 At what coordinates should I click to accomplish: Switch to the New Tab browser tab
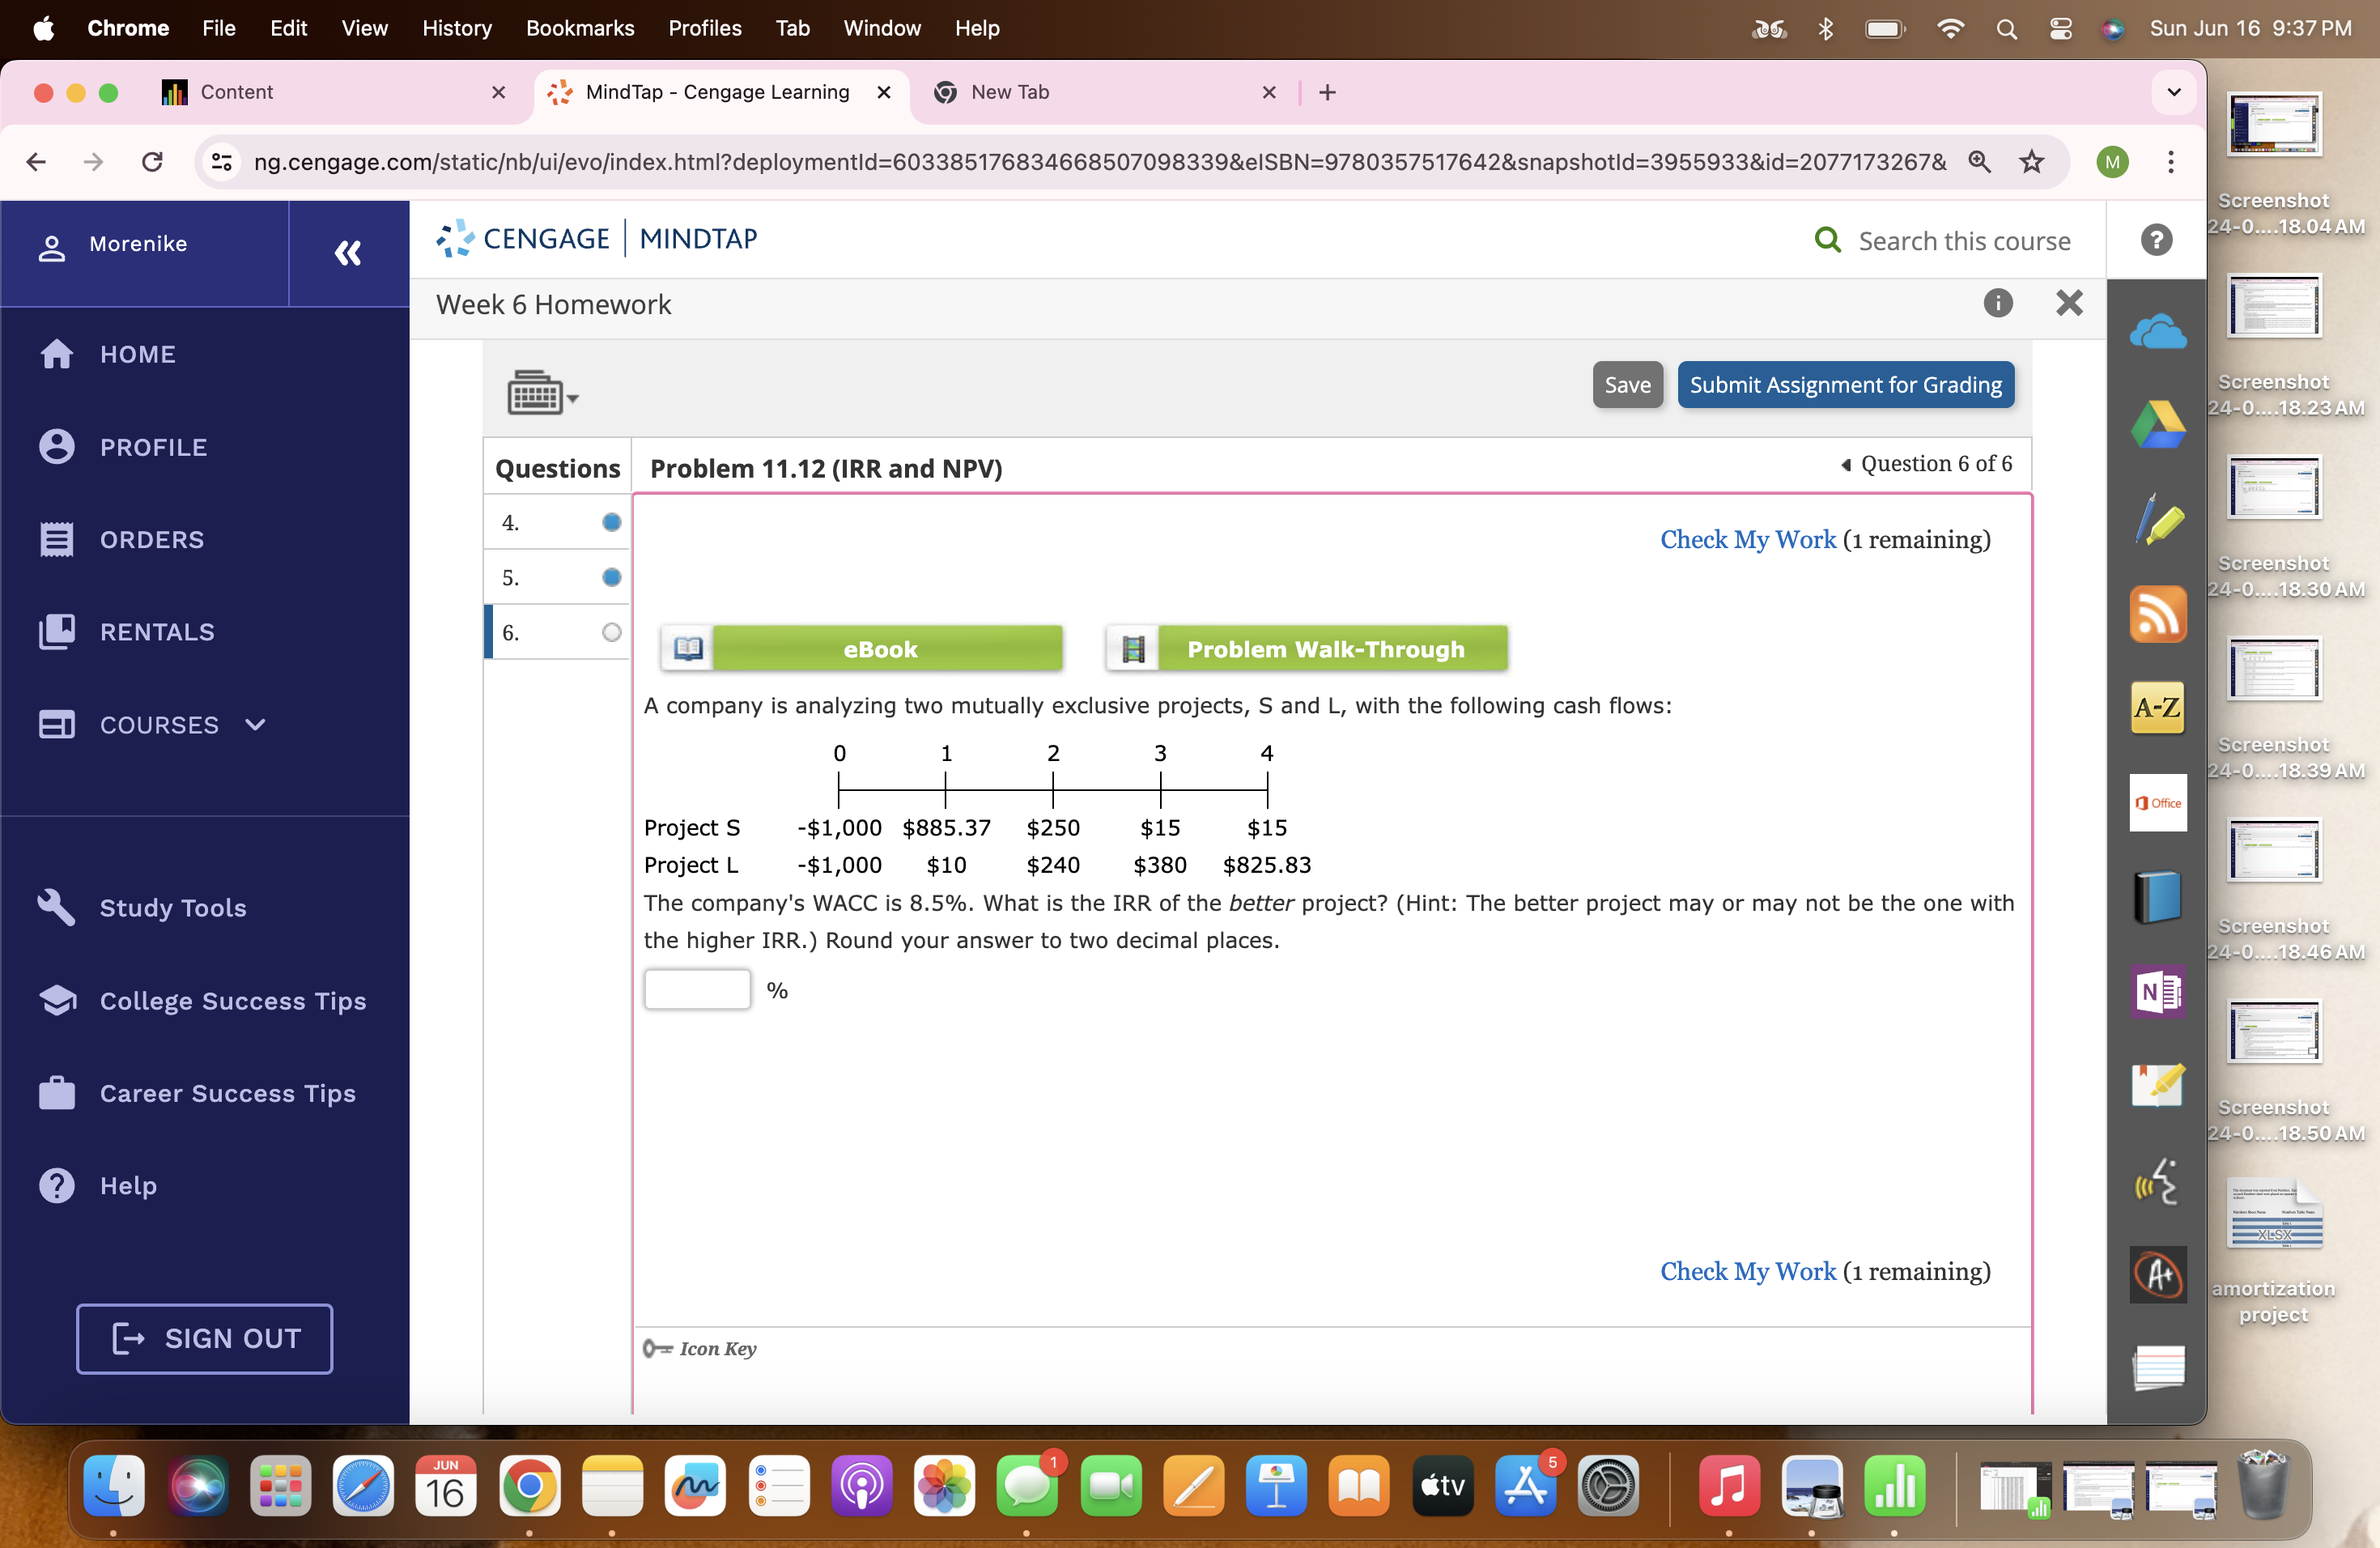(1010, 92)
